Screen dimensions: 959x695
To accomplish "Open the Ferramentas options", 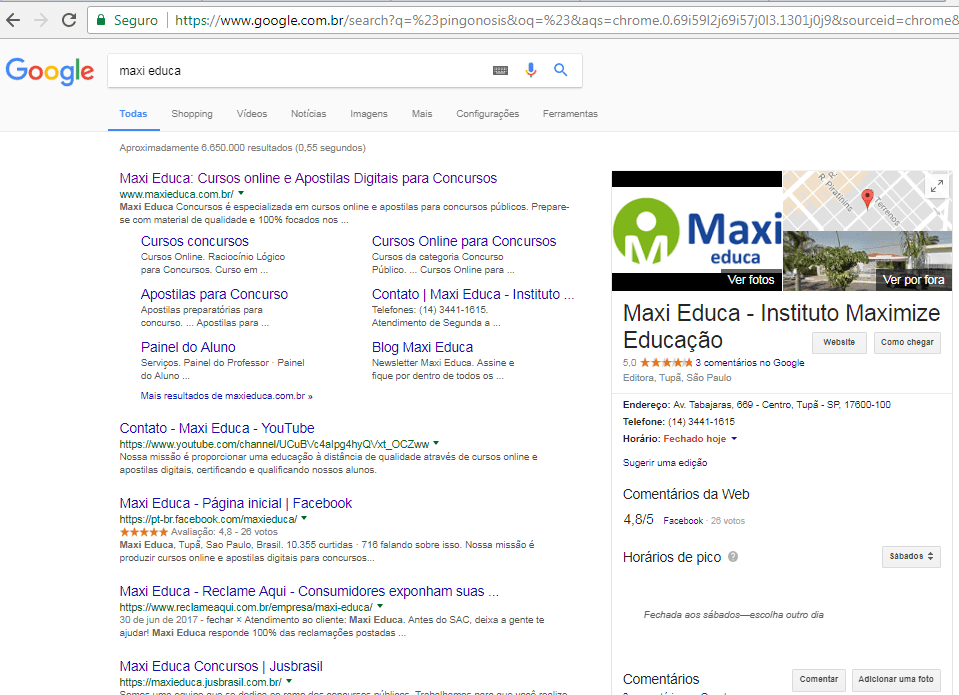I will coord(570,114).
